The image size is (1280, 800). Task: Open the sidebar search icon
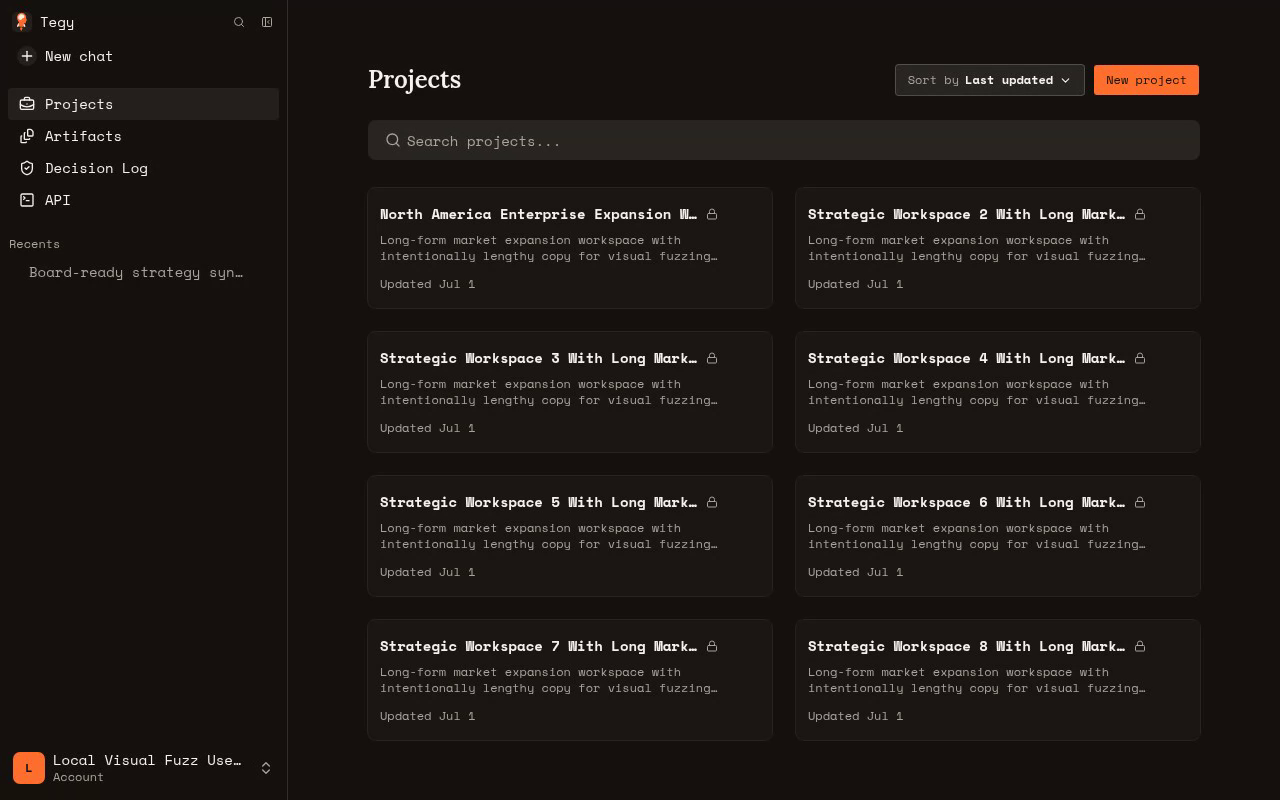(x=239, y=22)
